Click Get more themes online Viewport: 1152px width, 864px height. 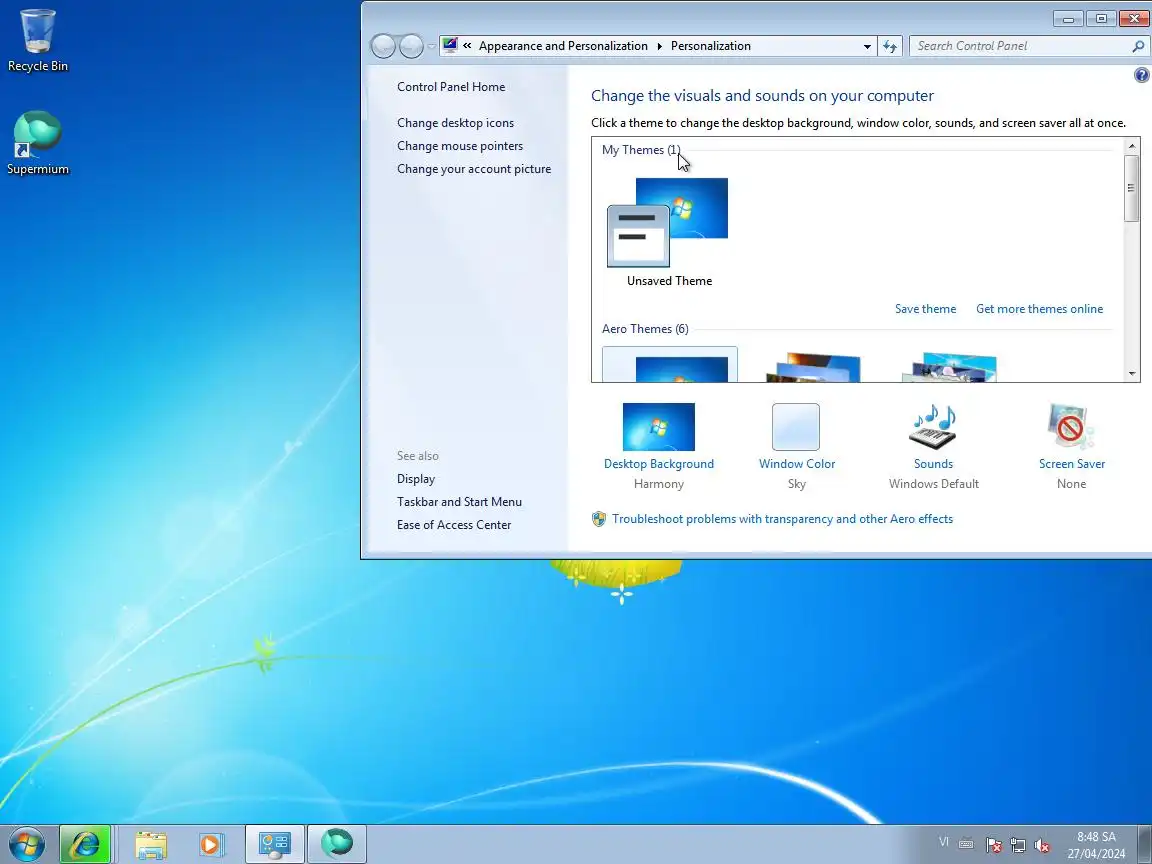(1039, 309)
